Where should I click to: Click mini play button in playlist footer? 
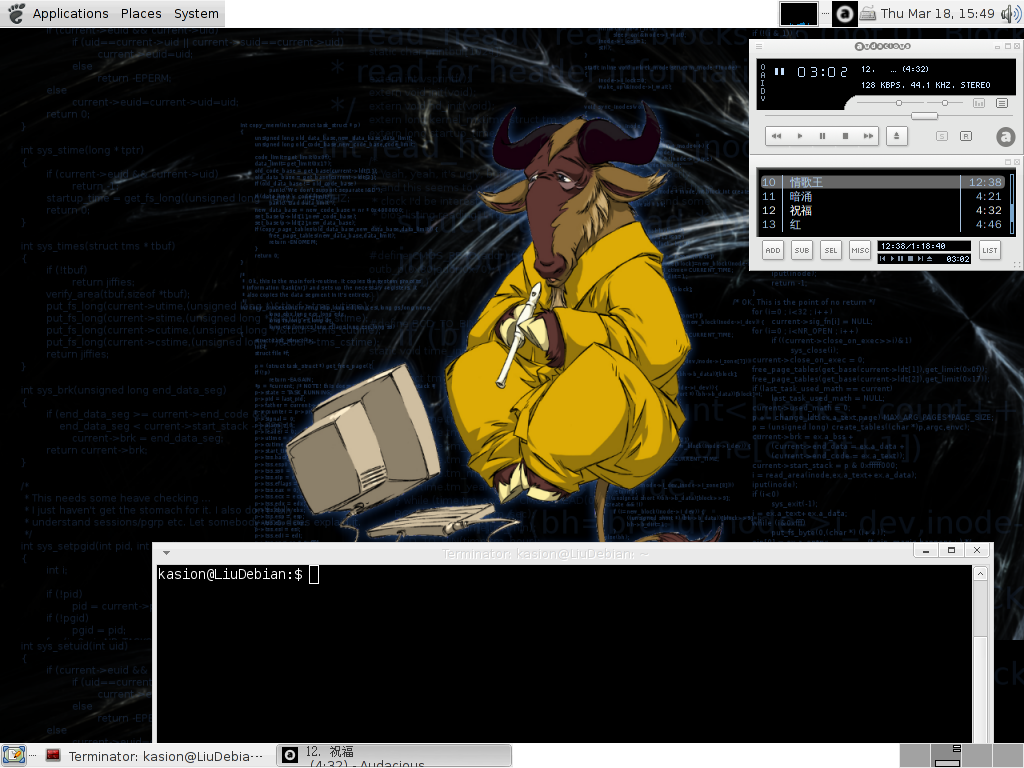(891, 259)
